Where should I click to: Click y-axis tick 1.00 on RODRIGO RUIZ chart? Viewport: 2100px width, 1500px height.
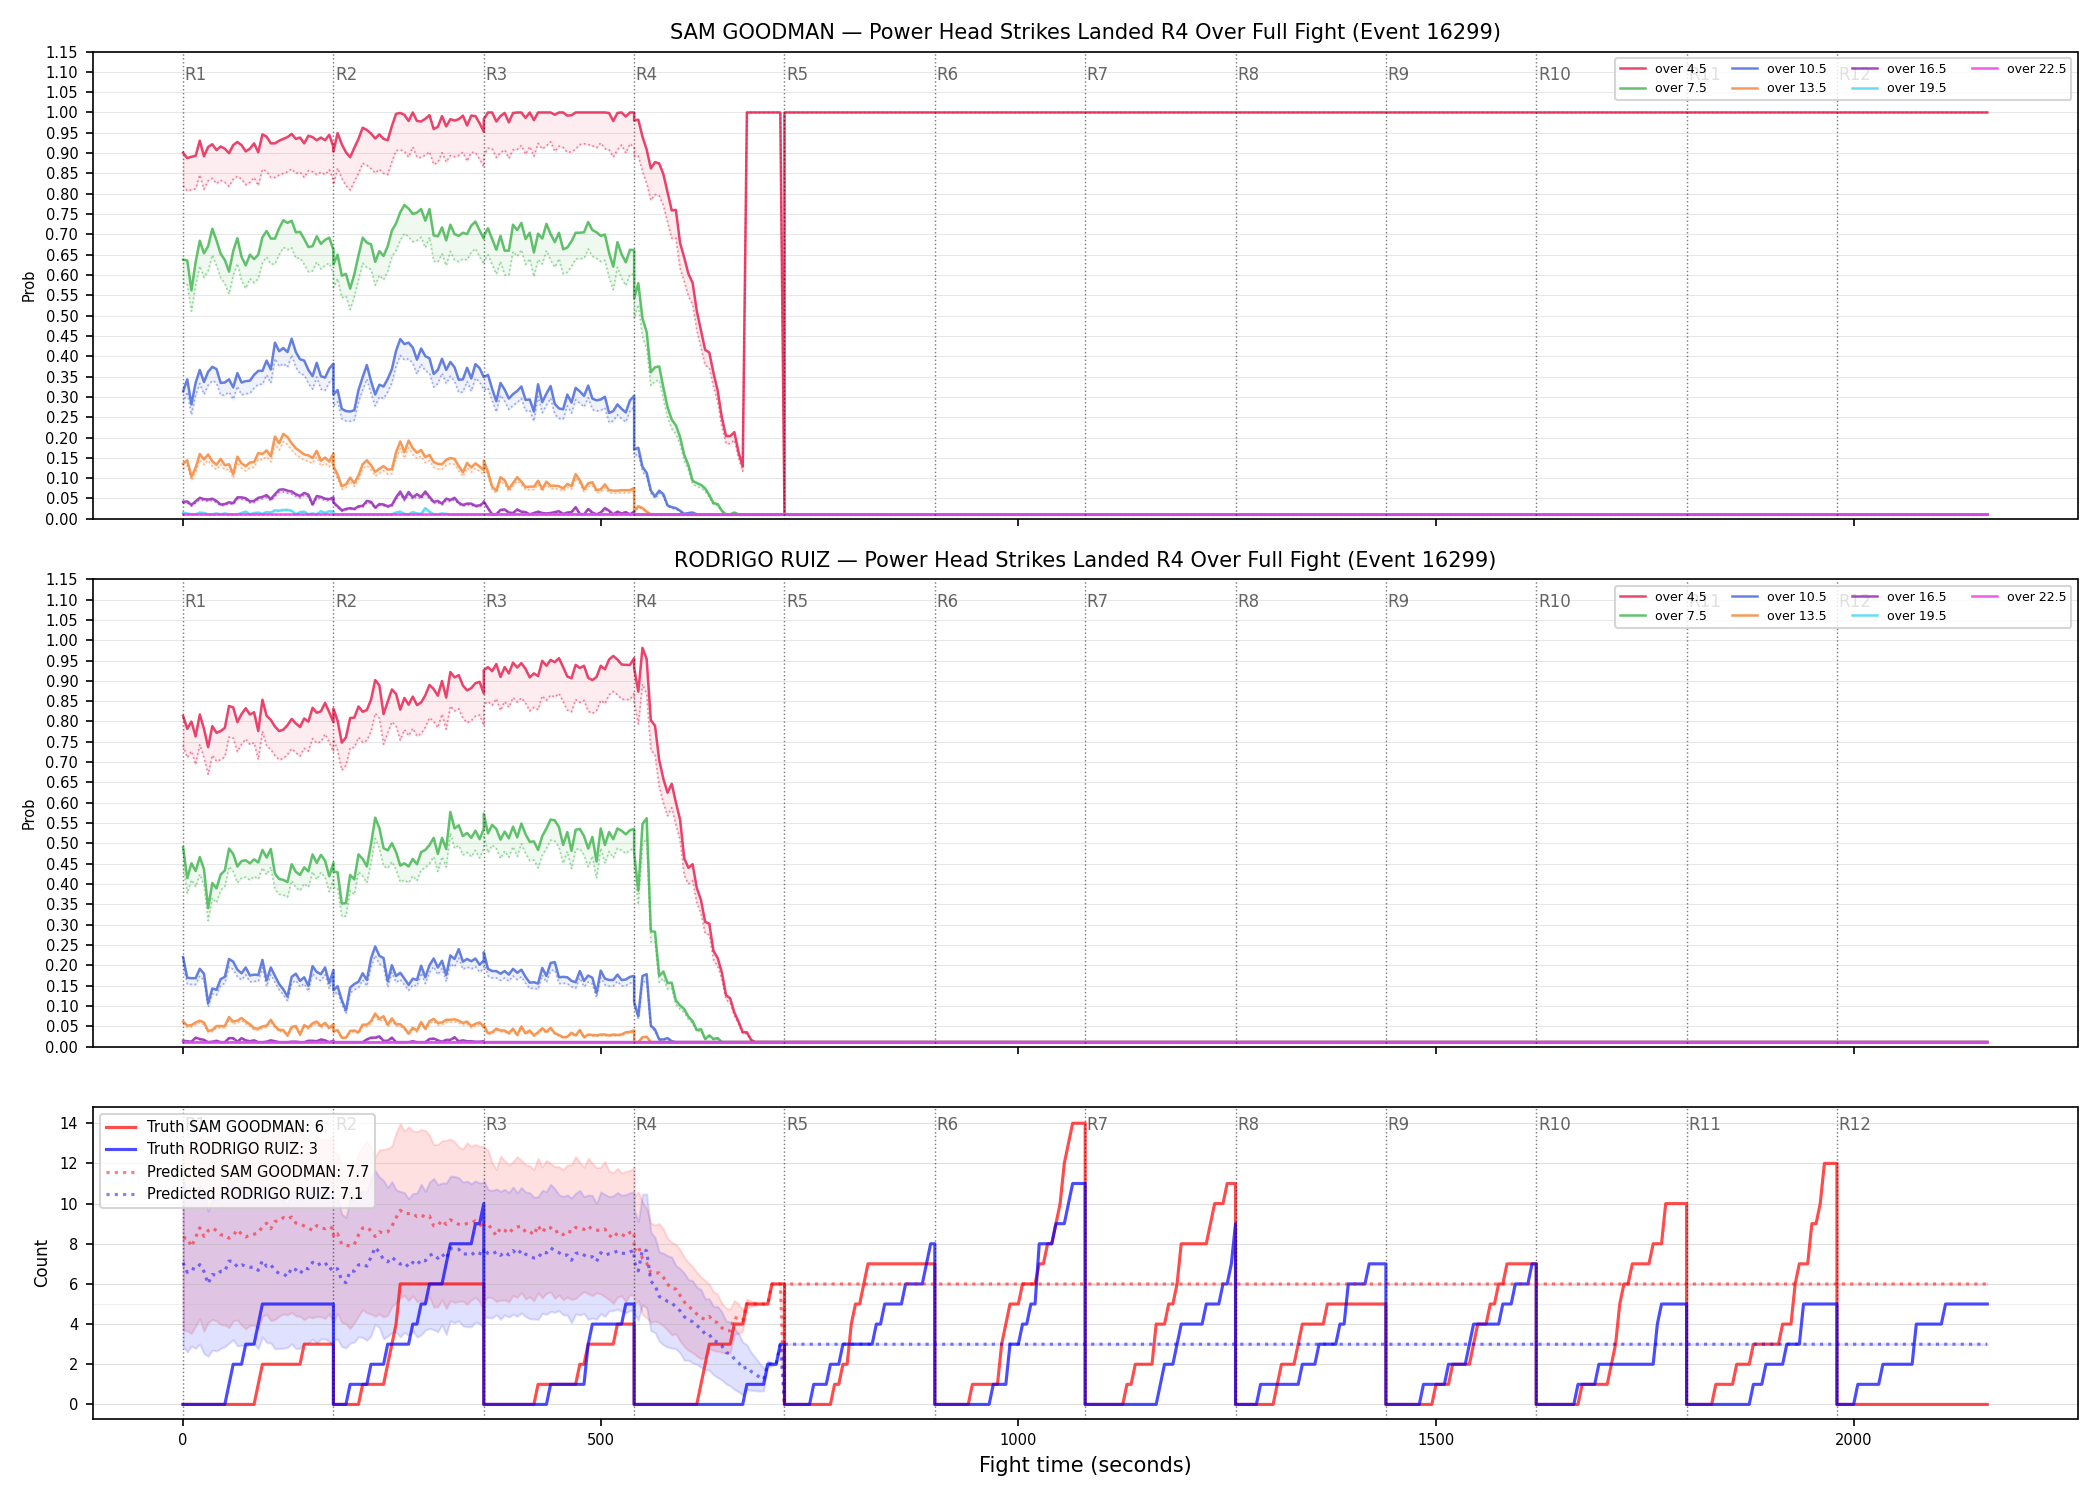click(62, 640)
